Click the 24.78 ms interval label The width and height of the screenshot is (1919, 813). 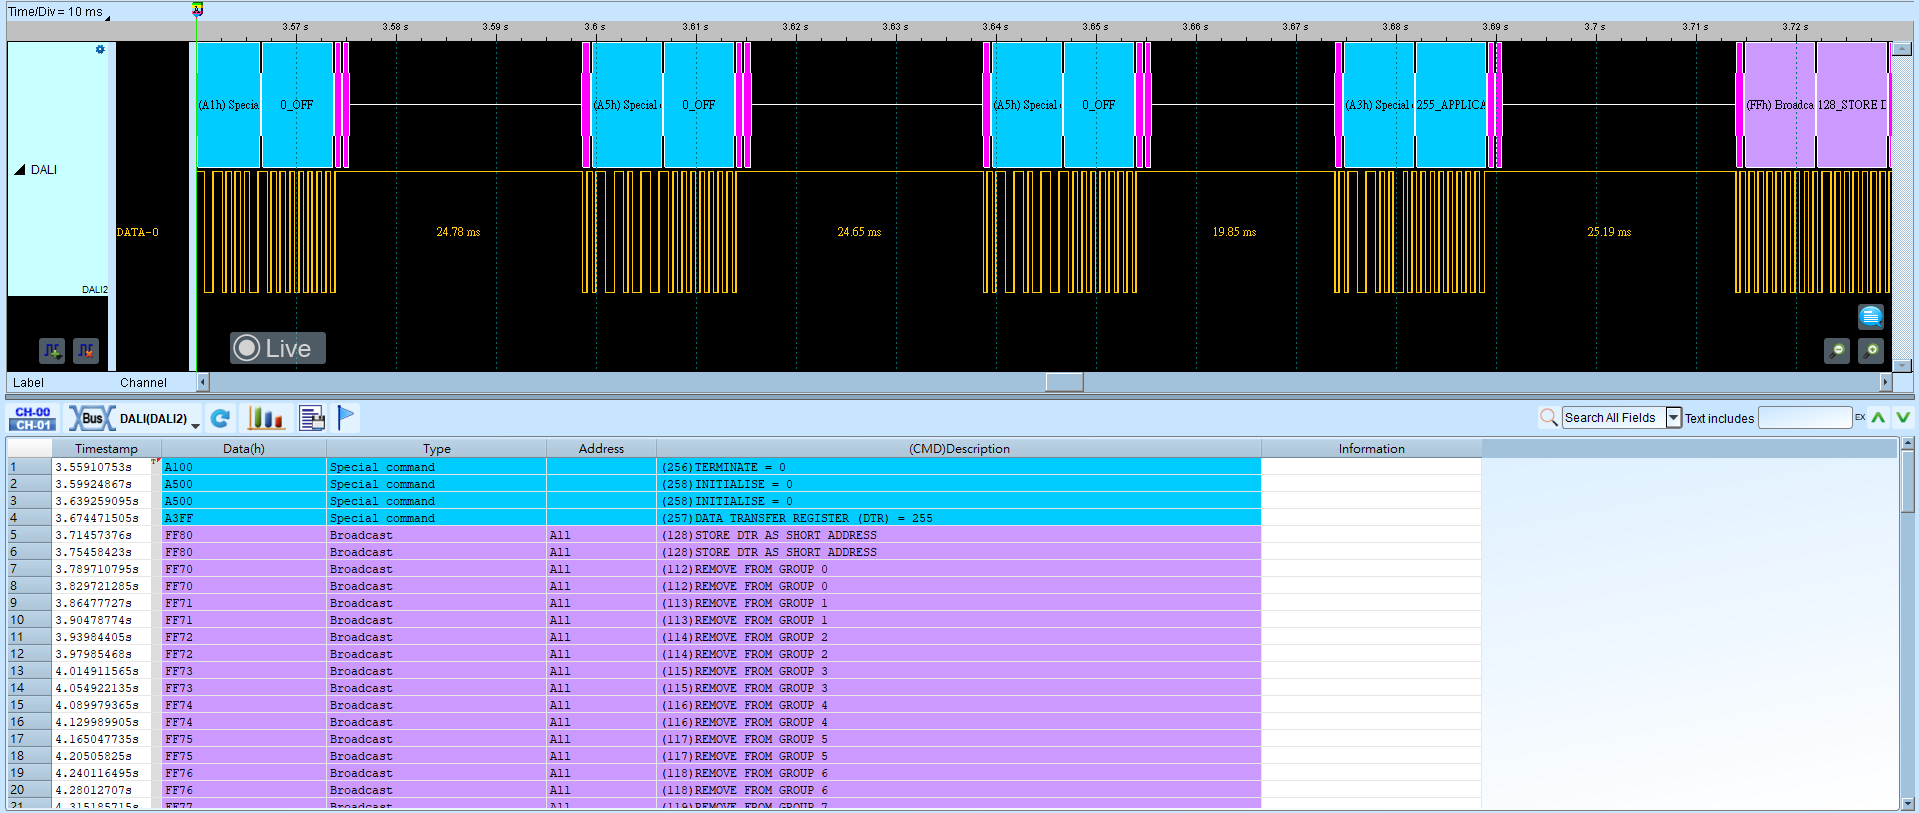pyautogui.click(x=458, y=232)
